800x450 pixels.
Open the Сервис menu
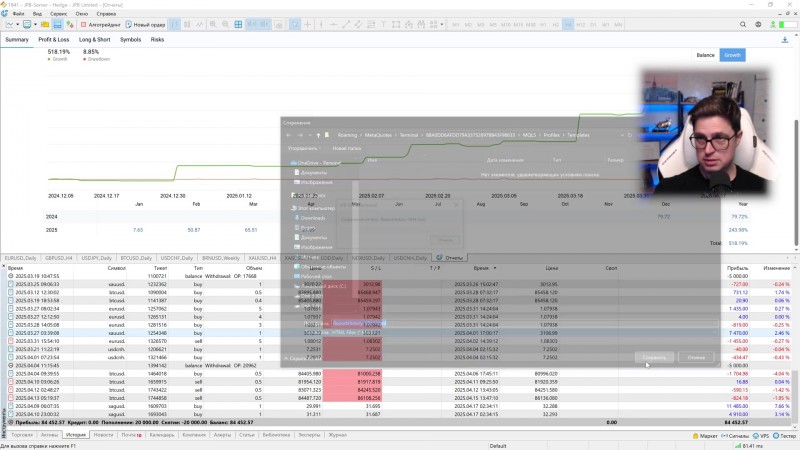tap(59, 14)
